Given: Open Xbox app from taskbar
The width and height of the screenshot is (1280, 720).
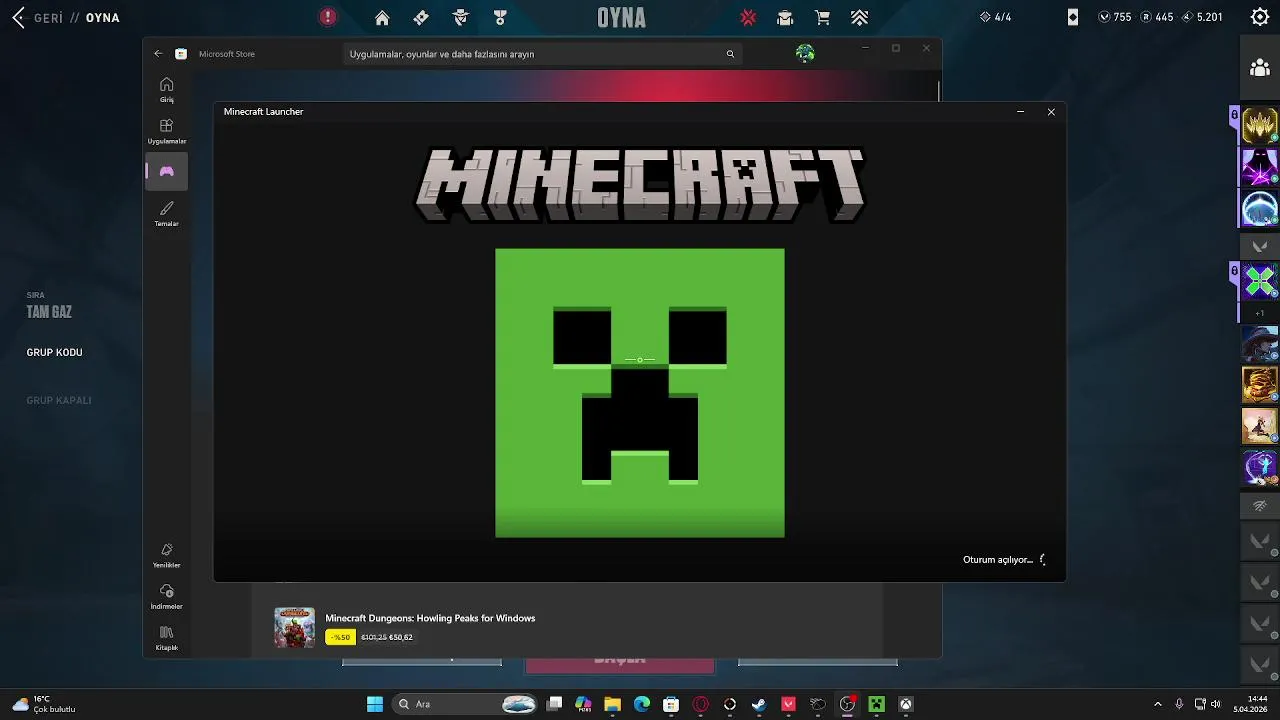Looking at the screenshot, I should (x=905, y=704).
